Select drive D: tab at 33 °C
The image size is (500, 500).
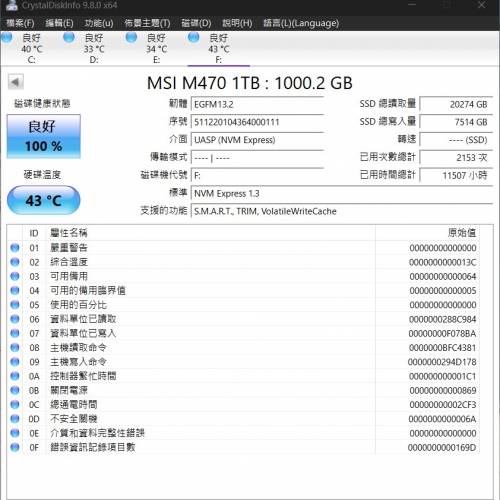[94, 48]
